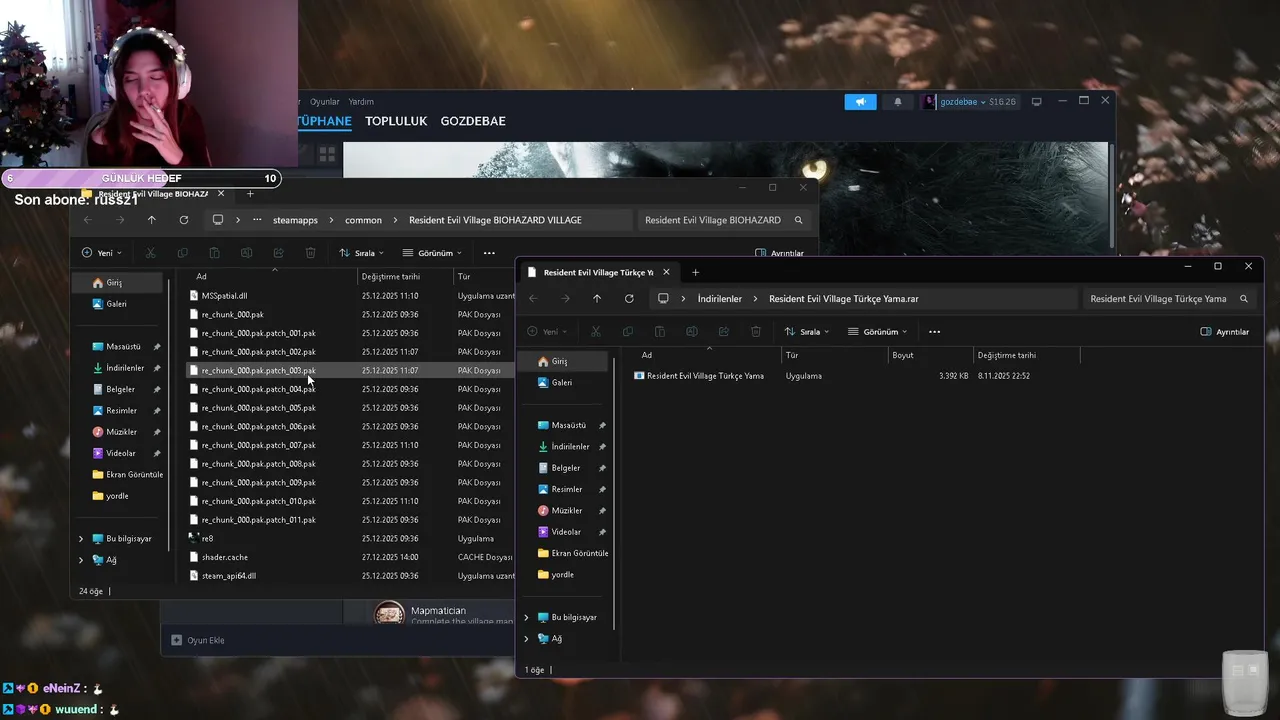
Task: Click common breadcrumb in address bar
Action: pyautogui.click(x=363, y=220)
